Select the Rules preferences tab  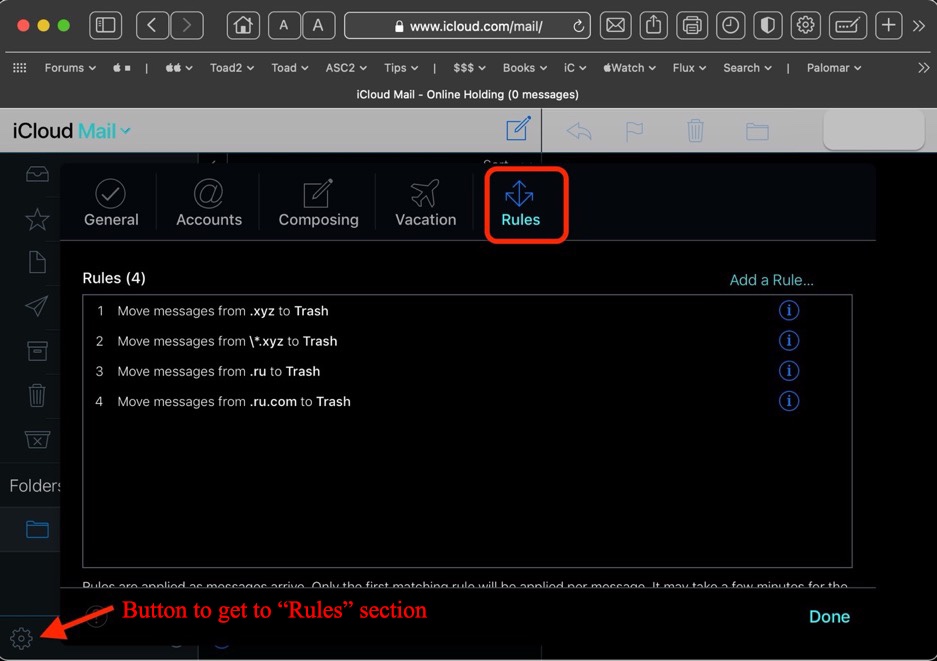(x=520, y=203)
